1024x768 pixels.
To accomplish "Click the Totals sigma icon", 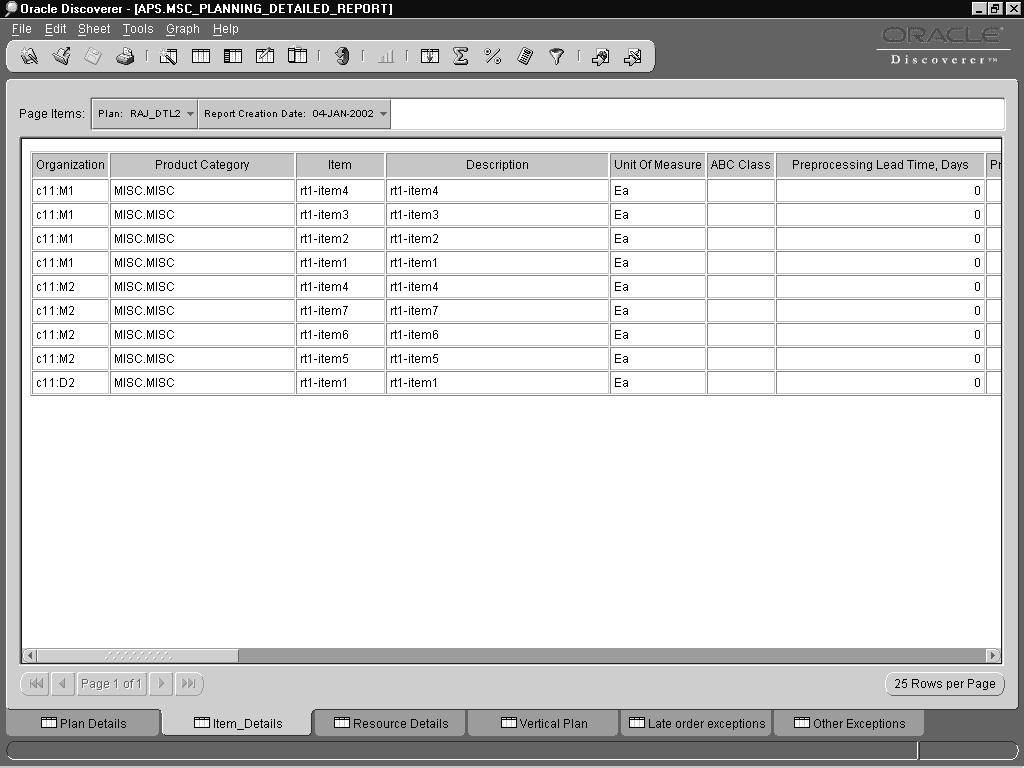I will point(460,57).
